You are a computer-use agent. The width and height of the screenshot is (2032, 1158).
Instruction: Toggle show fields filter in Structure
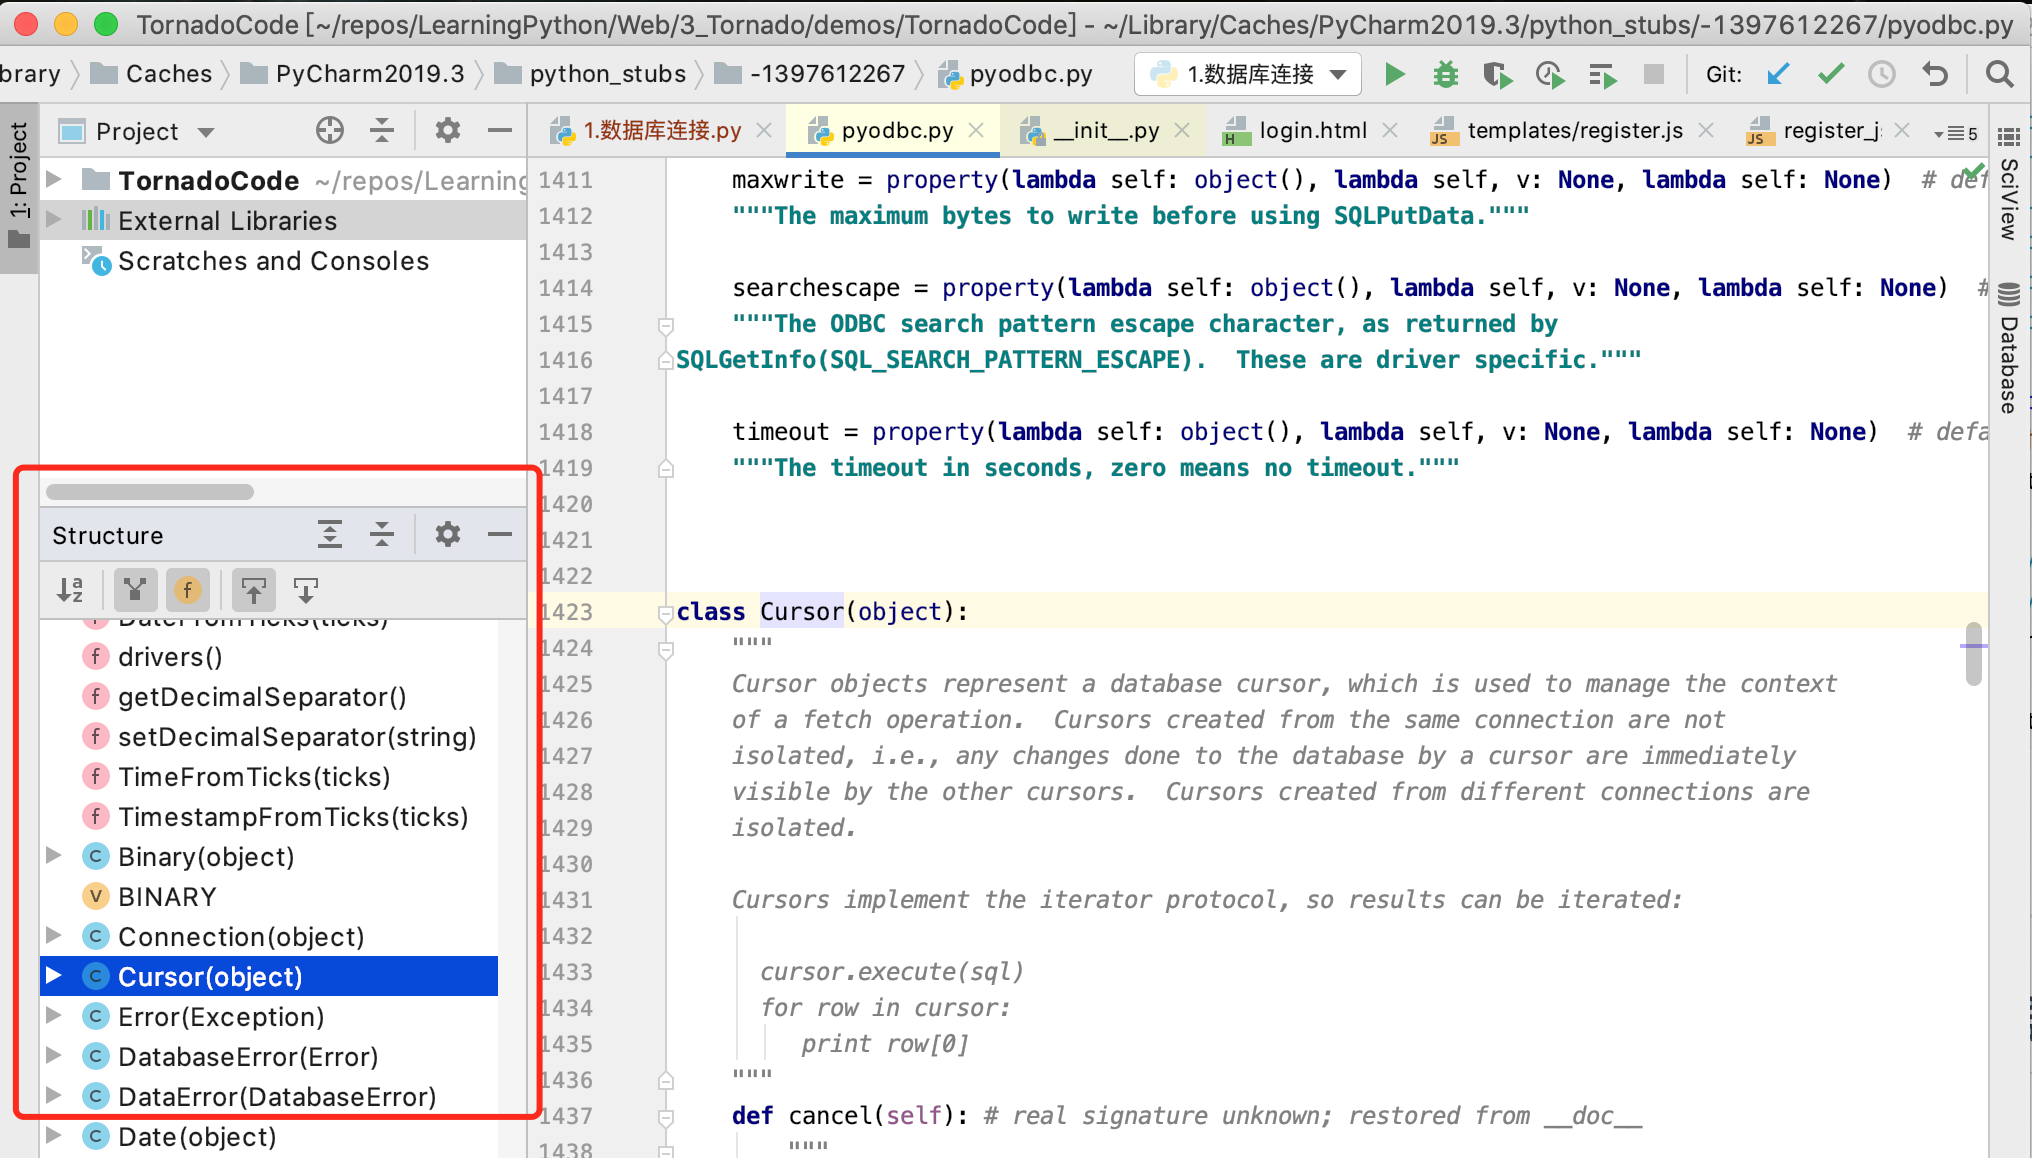(x=187, y=590)
